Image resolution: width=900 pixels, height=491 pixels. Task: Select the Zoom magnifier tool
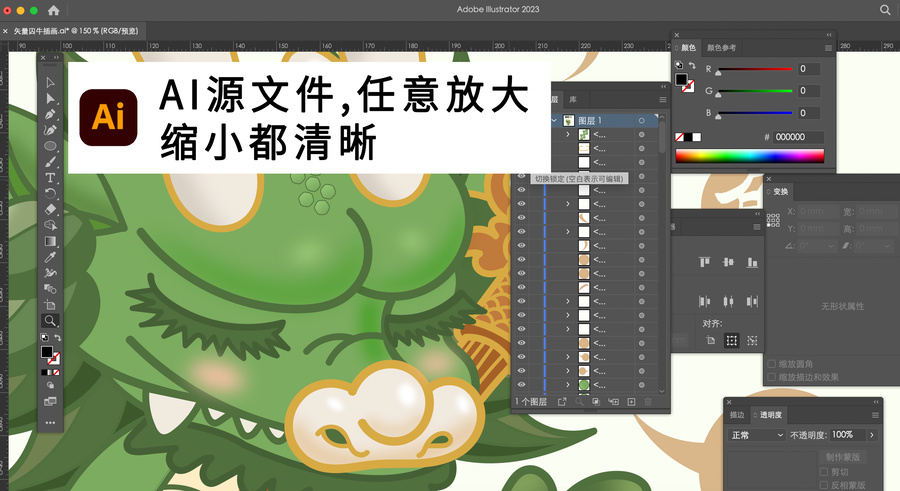51,320
